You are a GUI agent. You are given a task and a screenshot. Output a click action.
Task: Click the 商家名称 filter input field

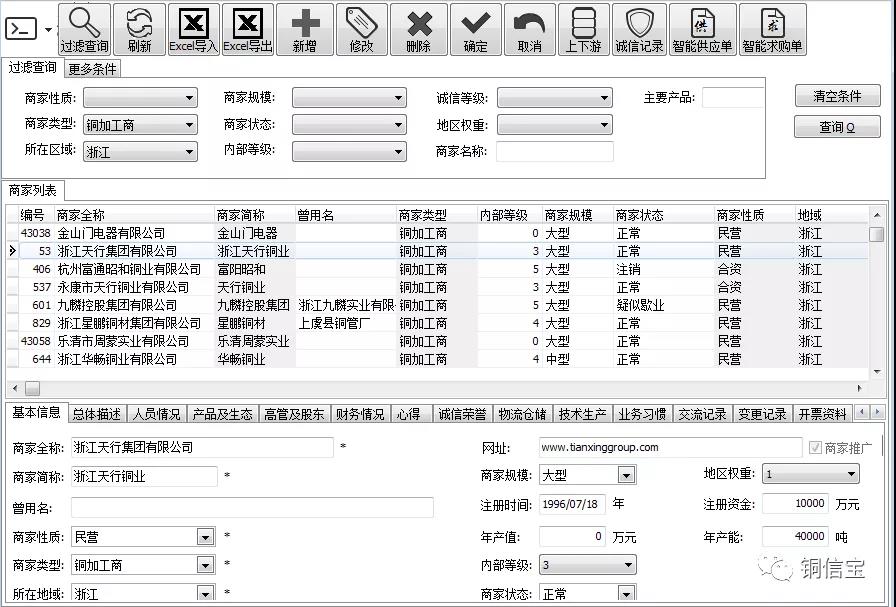click(x=555, y=152)
